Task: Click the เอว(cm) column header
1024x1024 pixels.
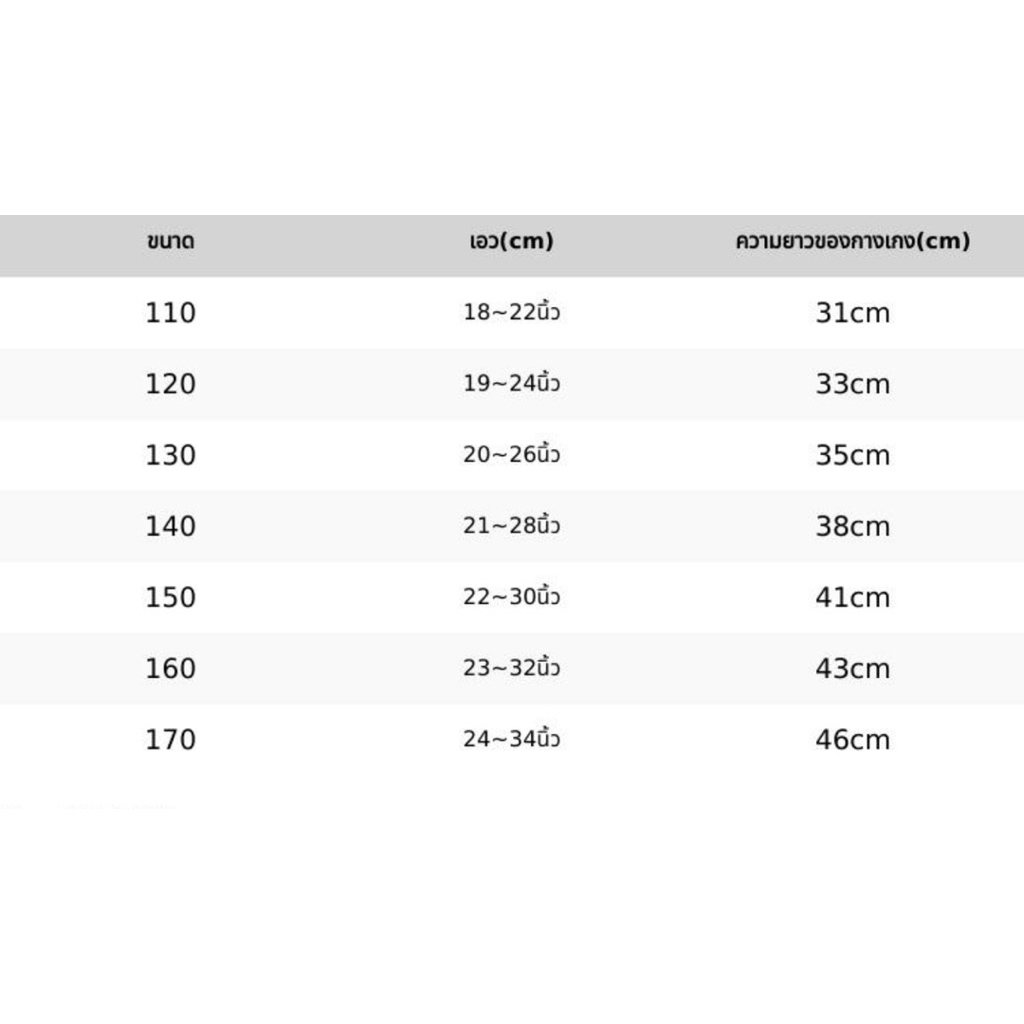Action: [511, 241]
